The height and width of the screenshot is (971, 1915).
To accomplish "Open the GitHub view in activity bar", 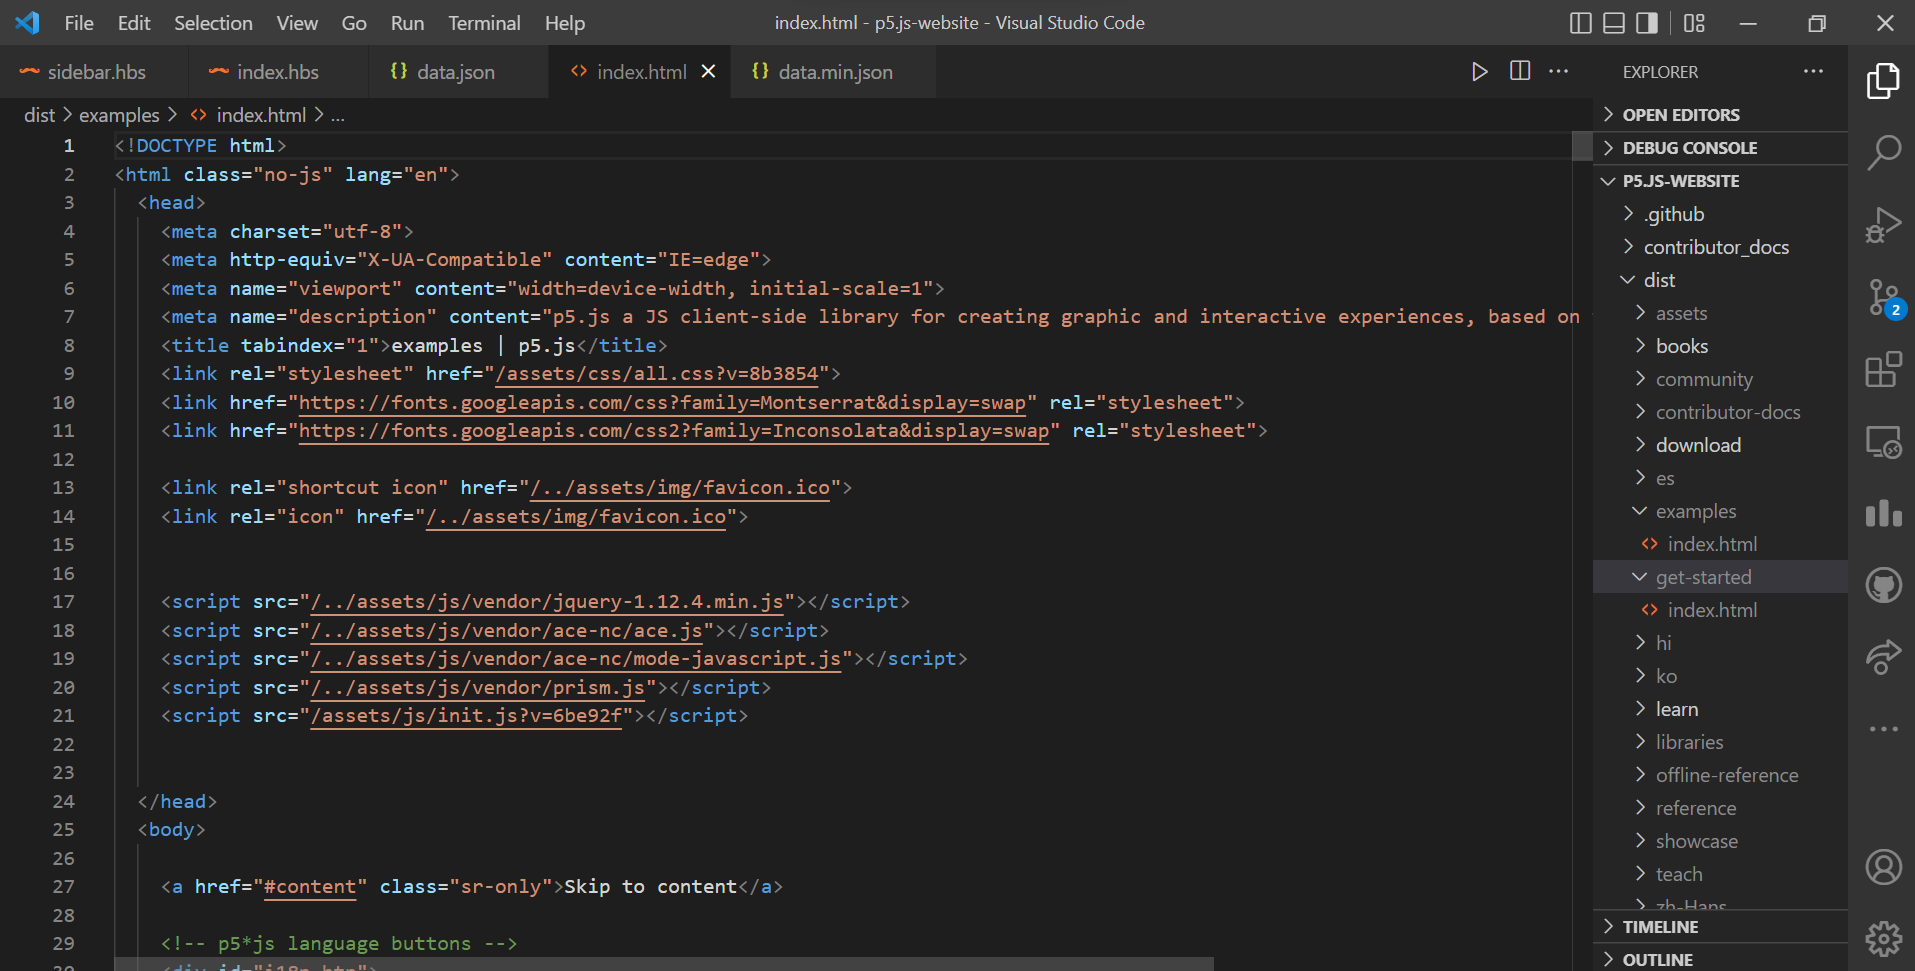I will click(x=1883, y=585).
